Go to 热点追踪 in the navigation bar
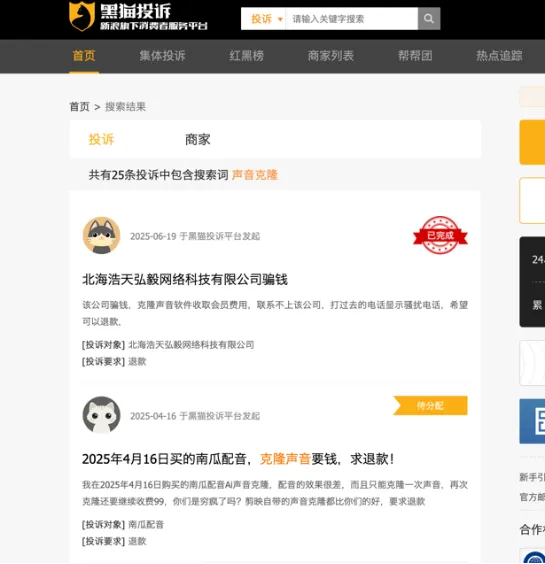 point(499,56)
